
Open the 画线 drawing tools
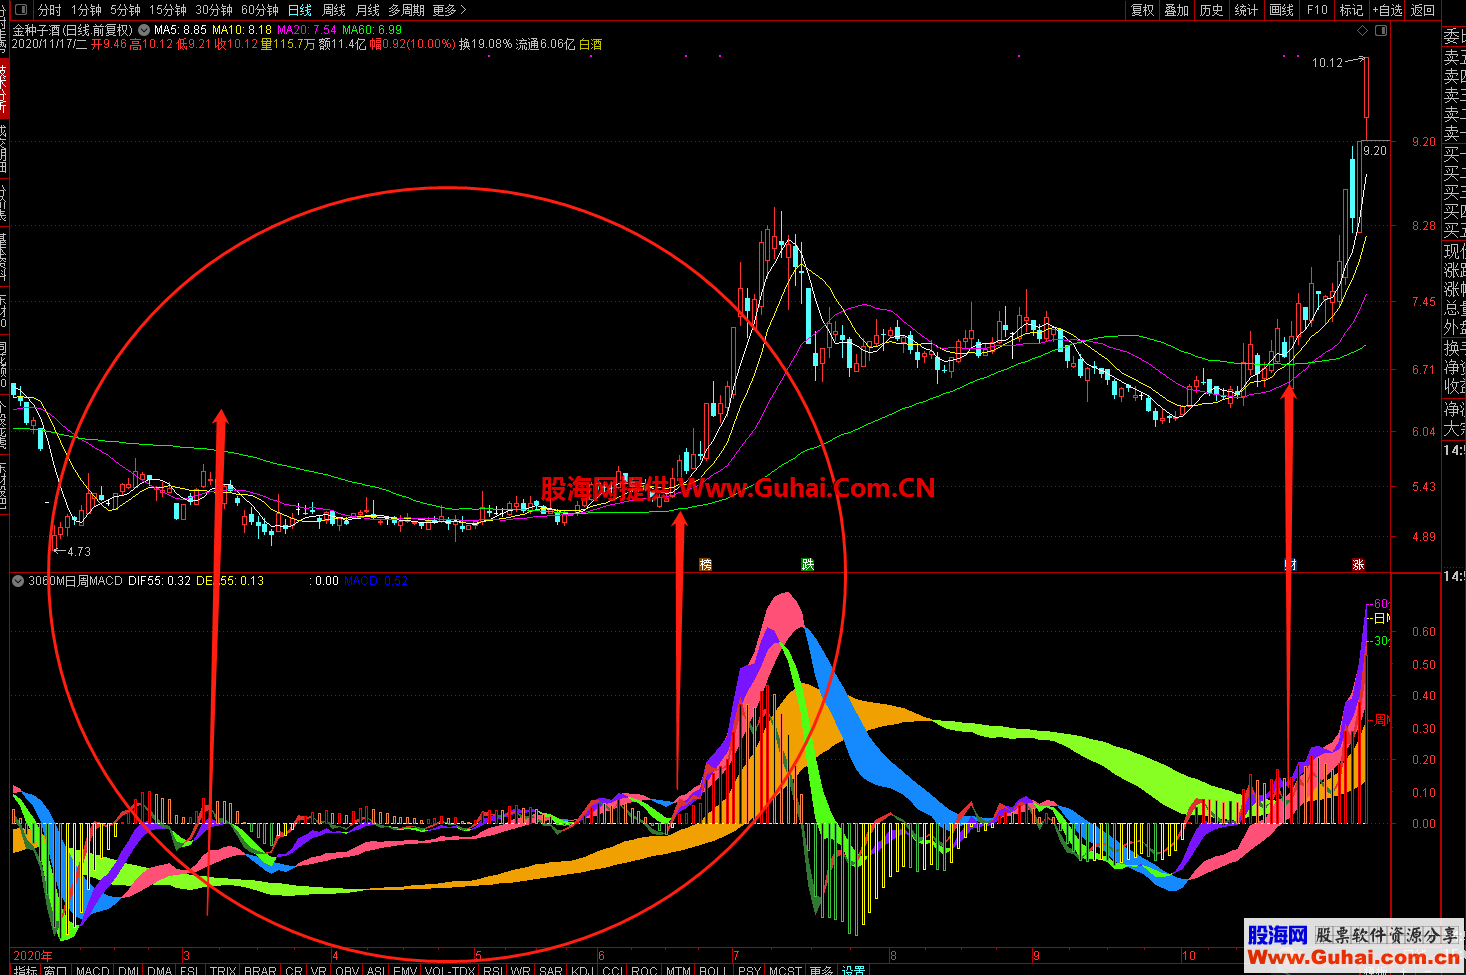(x=1281, y=10)
